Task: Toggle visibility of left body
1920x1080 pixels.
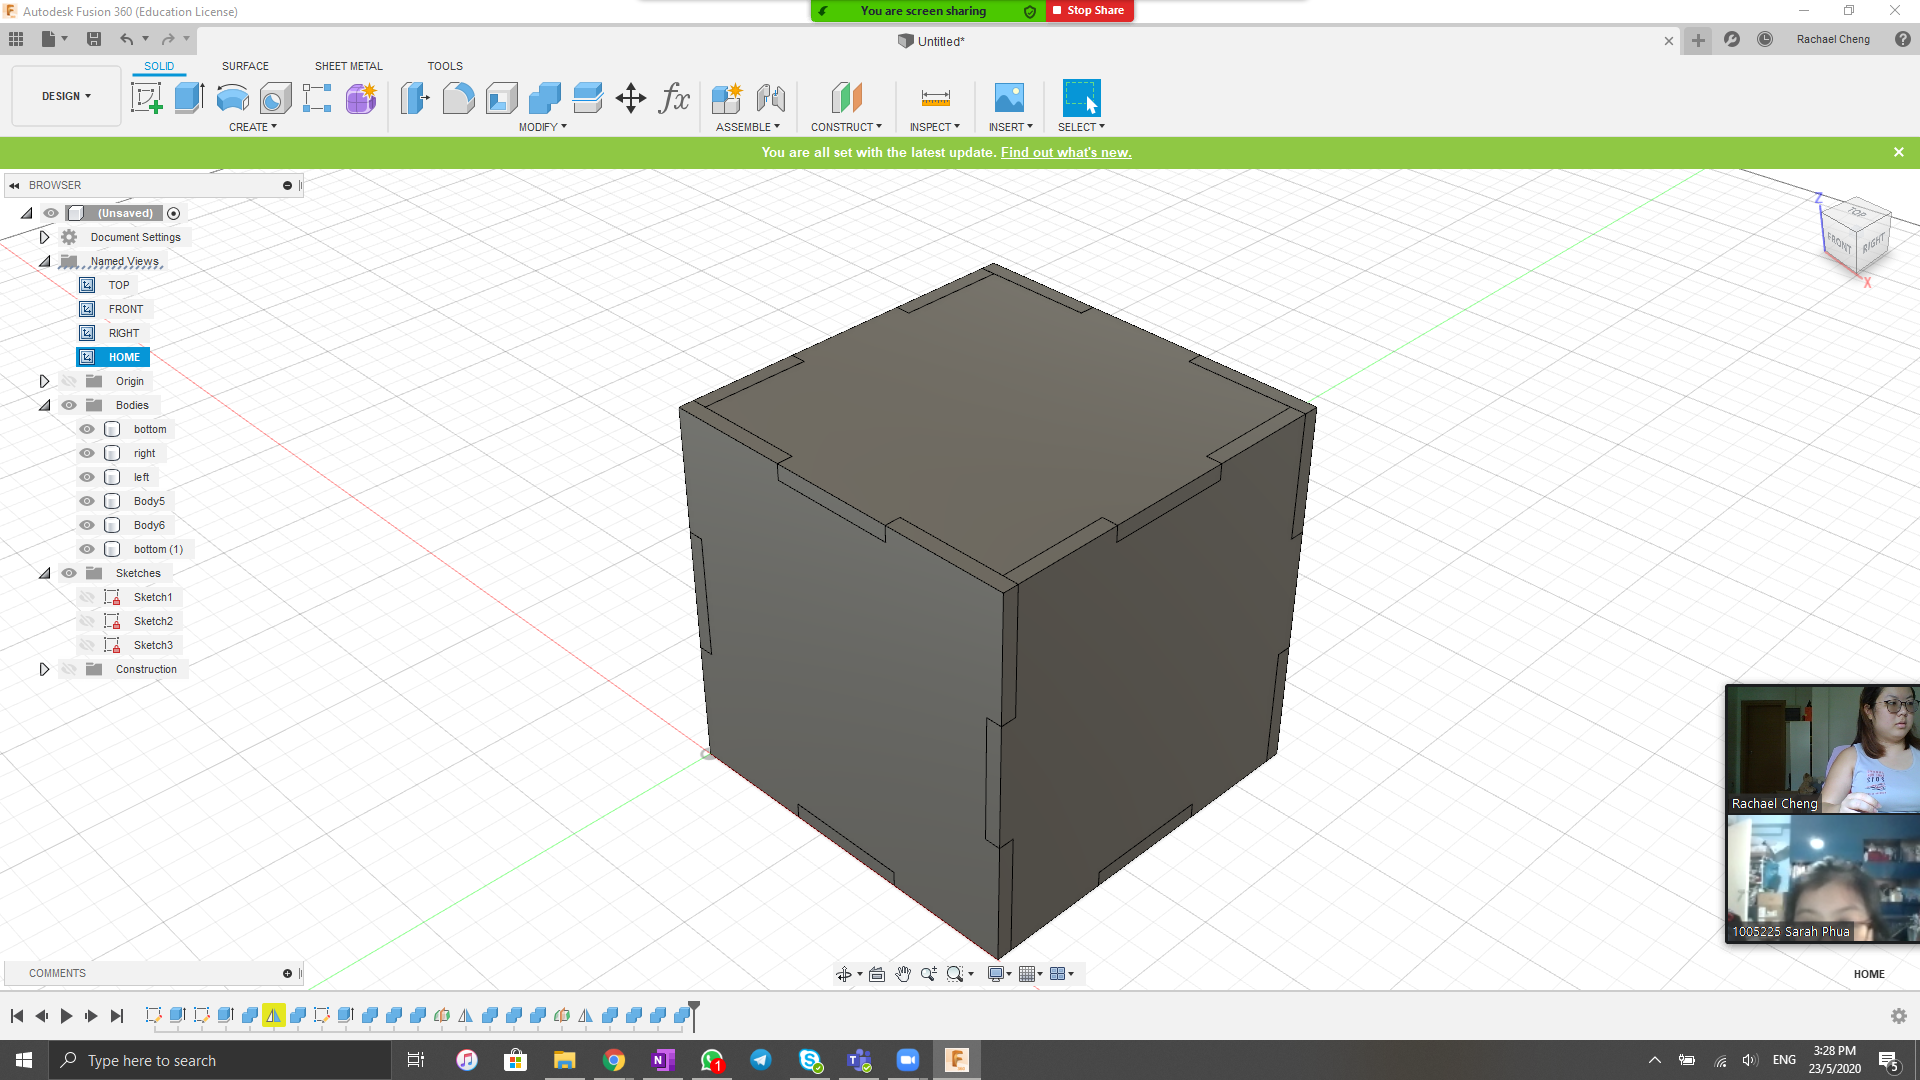Action: point(87,477)
